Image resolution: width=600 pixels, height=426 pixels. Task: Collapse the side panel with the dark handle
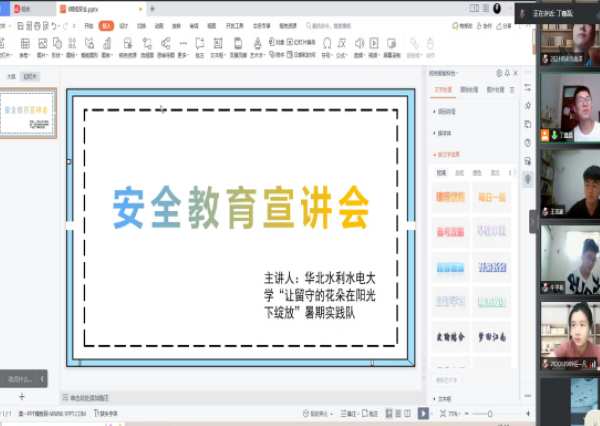[x=533, y=222]
